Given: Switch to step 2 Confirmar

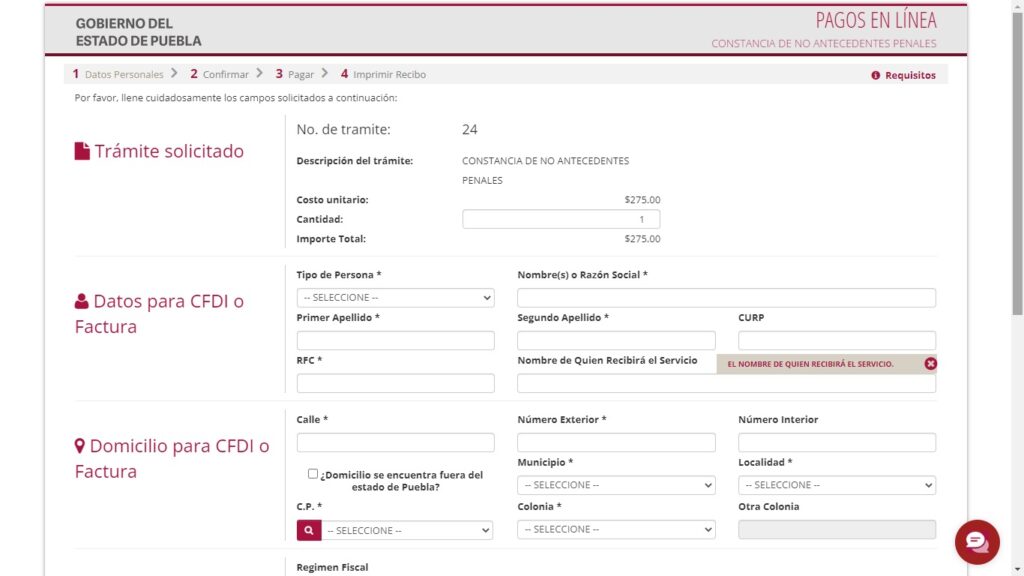Looking at the screenshot, I should (x=221, y=74).
